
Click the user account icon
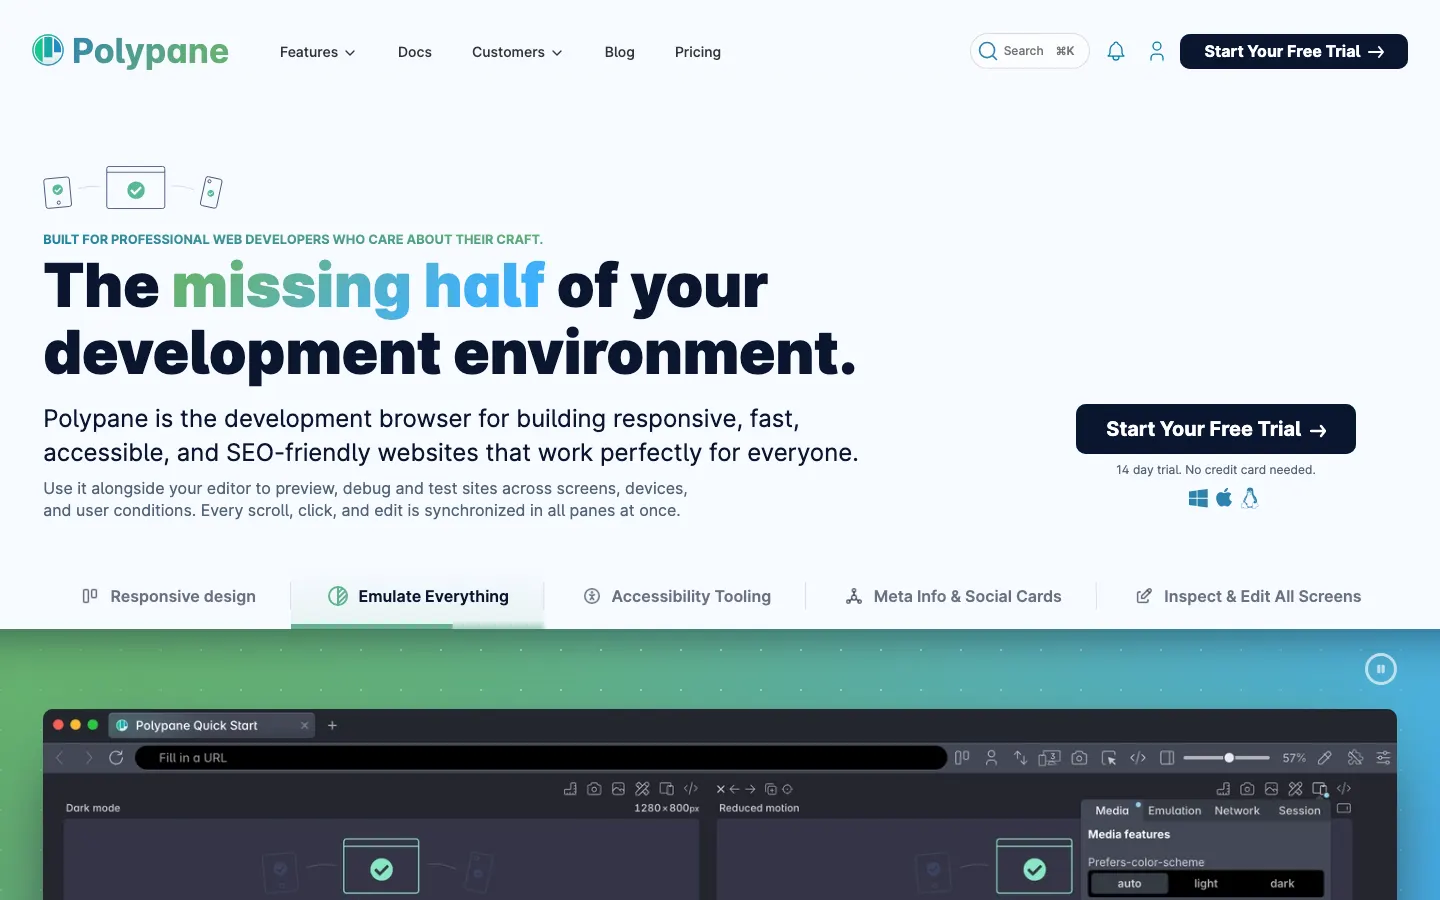point(1157,51)
